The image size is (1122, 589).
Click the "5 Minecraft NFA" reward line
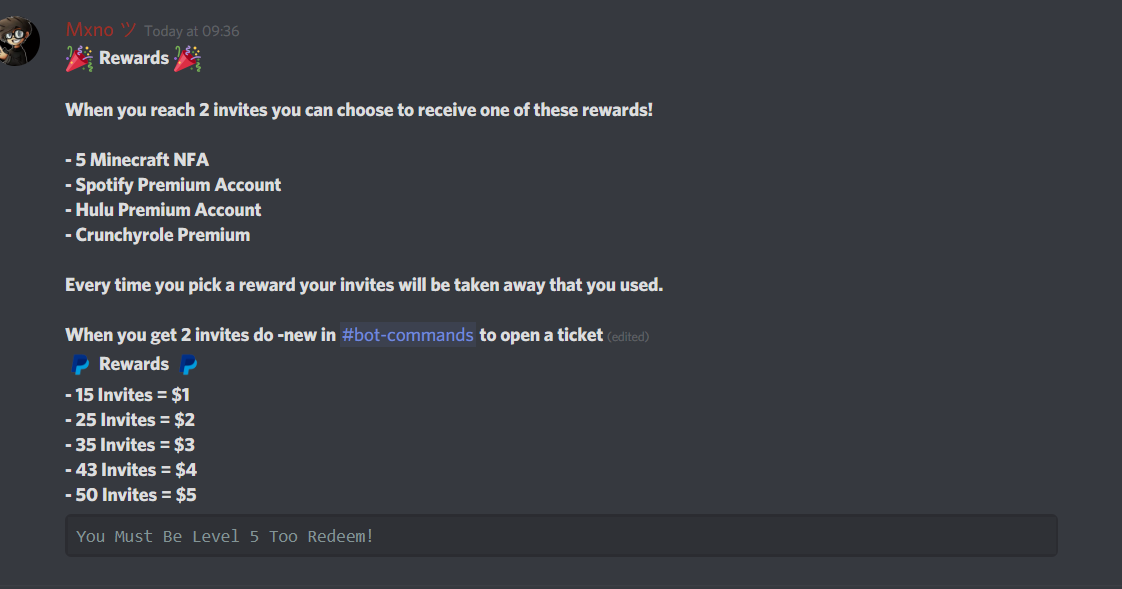pos(137,160)
